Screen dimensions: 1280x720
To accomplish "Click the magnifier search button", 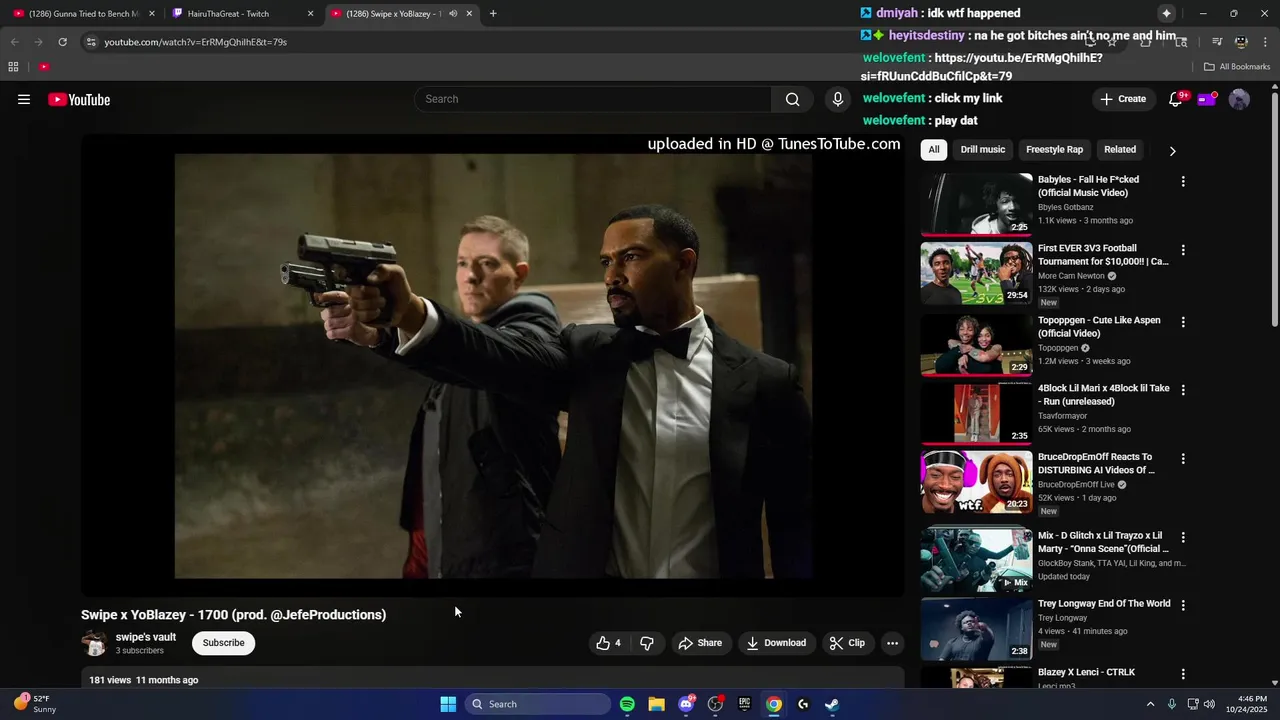I will (792, 99).
